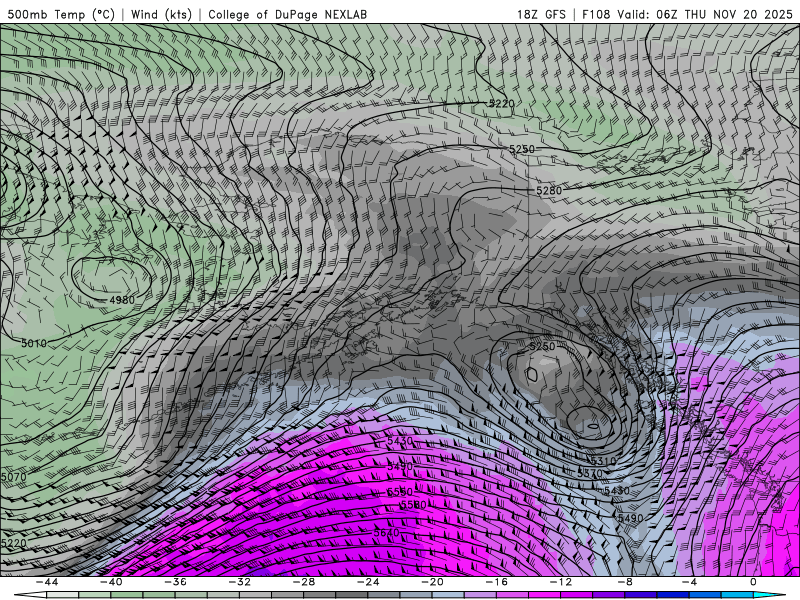Click the 5370 height contour label
800x600 pixels.
[x=590, y=473]
